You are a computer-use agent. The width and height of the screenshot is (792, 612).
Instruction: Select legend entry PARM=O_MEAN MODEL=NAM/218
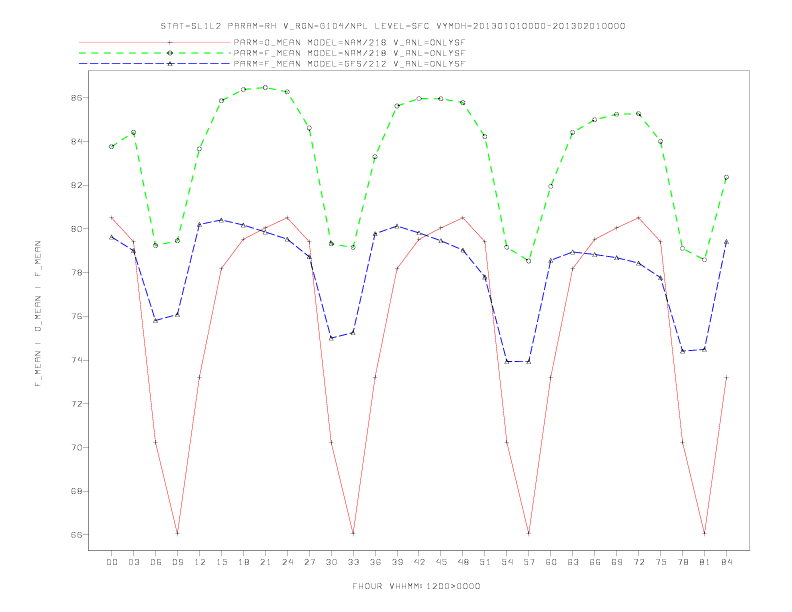coord(349,42)
